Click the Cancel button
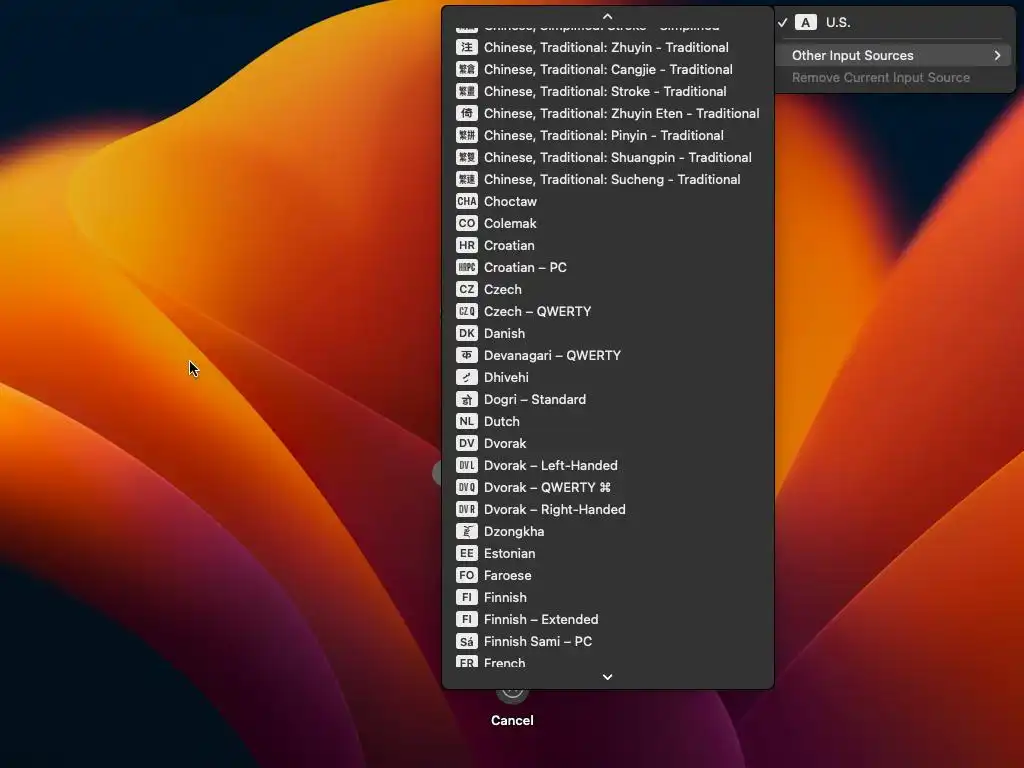Screen dimensions: 1024x768 (512, 720)
